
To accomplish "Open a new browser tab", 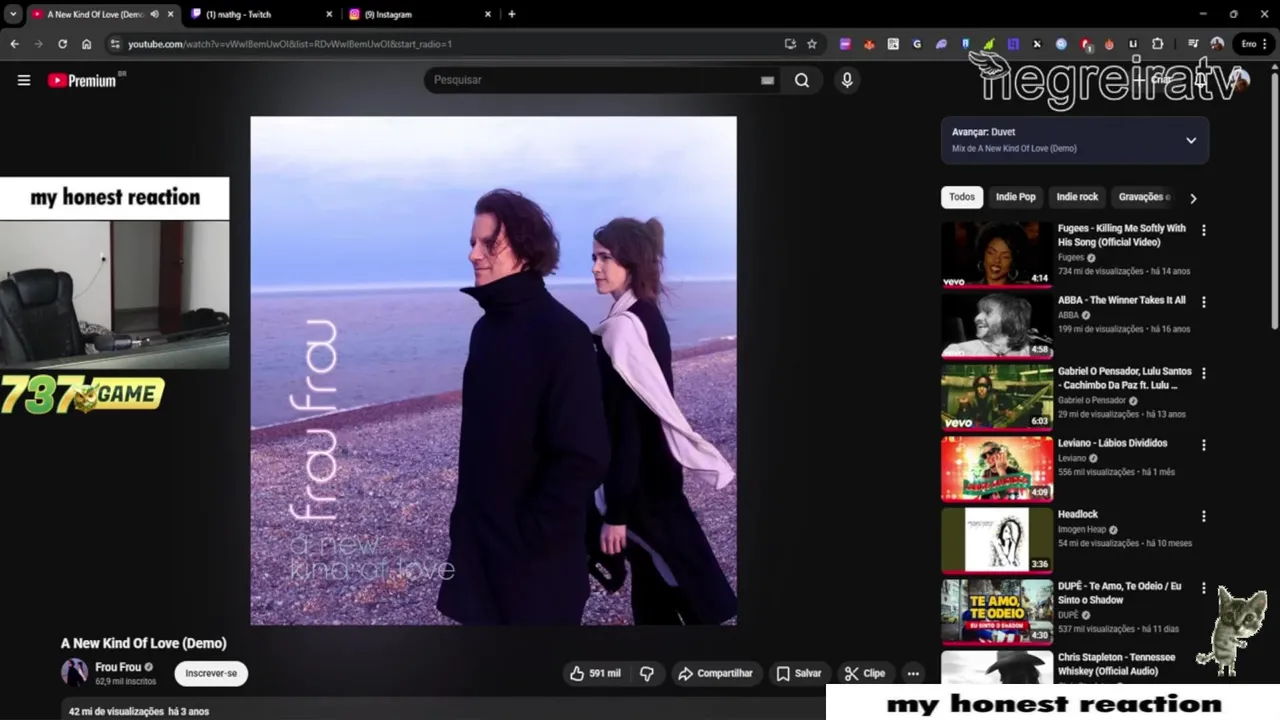I will [512, 14].
